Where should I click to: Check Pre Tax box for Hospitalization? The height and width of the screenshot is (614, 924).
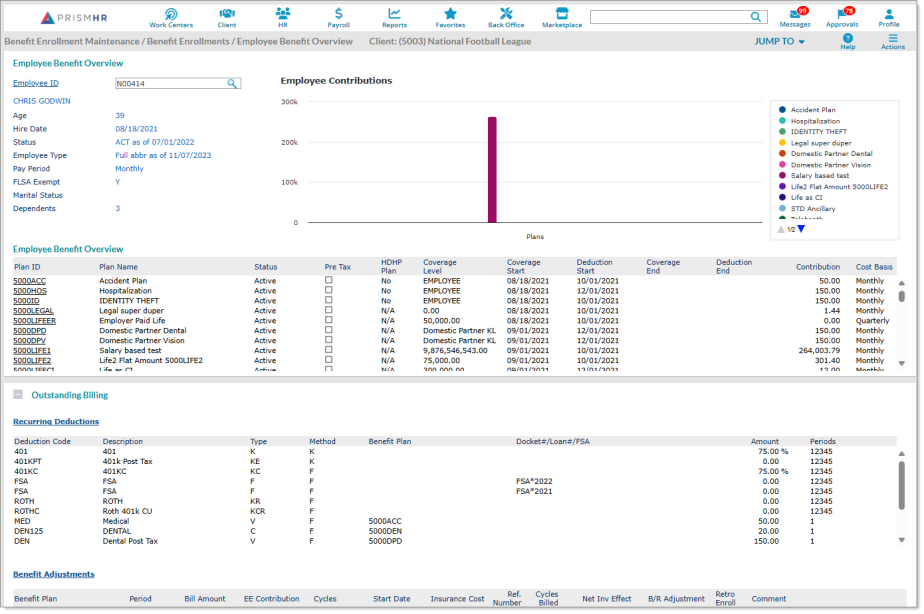pyautogui.click(x=328, y=291)
